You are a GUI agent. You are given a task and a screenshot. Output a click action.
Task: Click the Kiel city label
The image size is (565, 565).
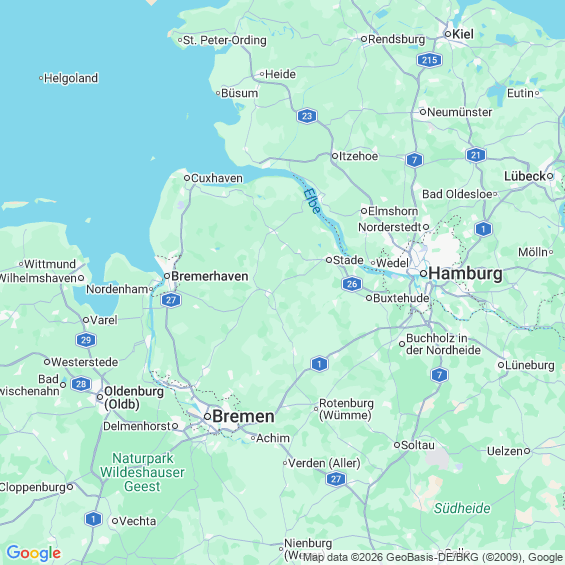[463, 34]
